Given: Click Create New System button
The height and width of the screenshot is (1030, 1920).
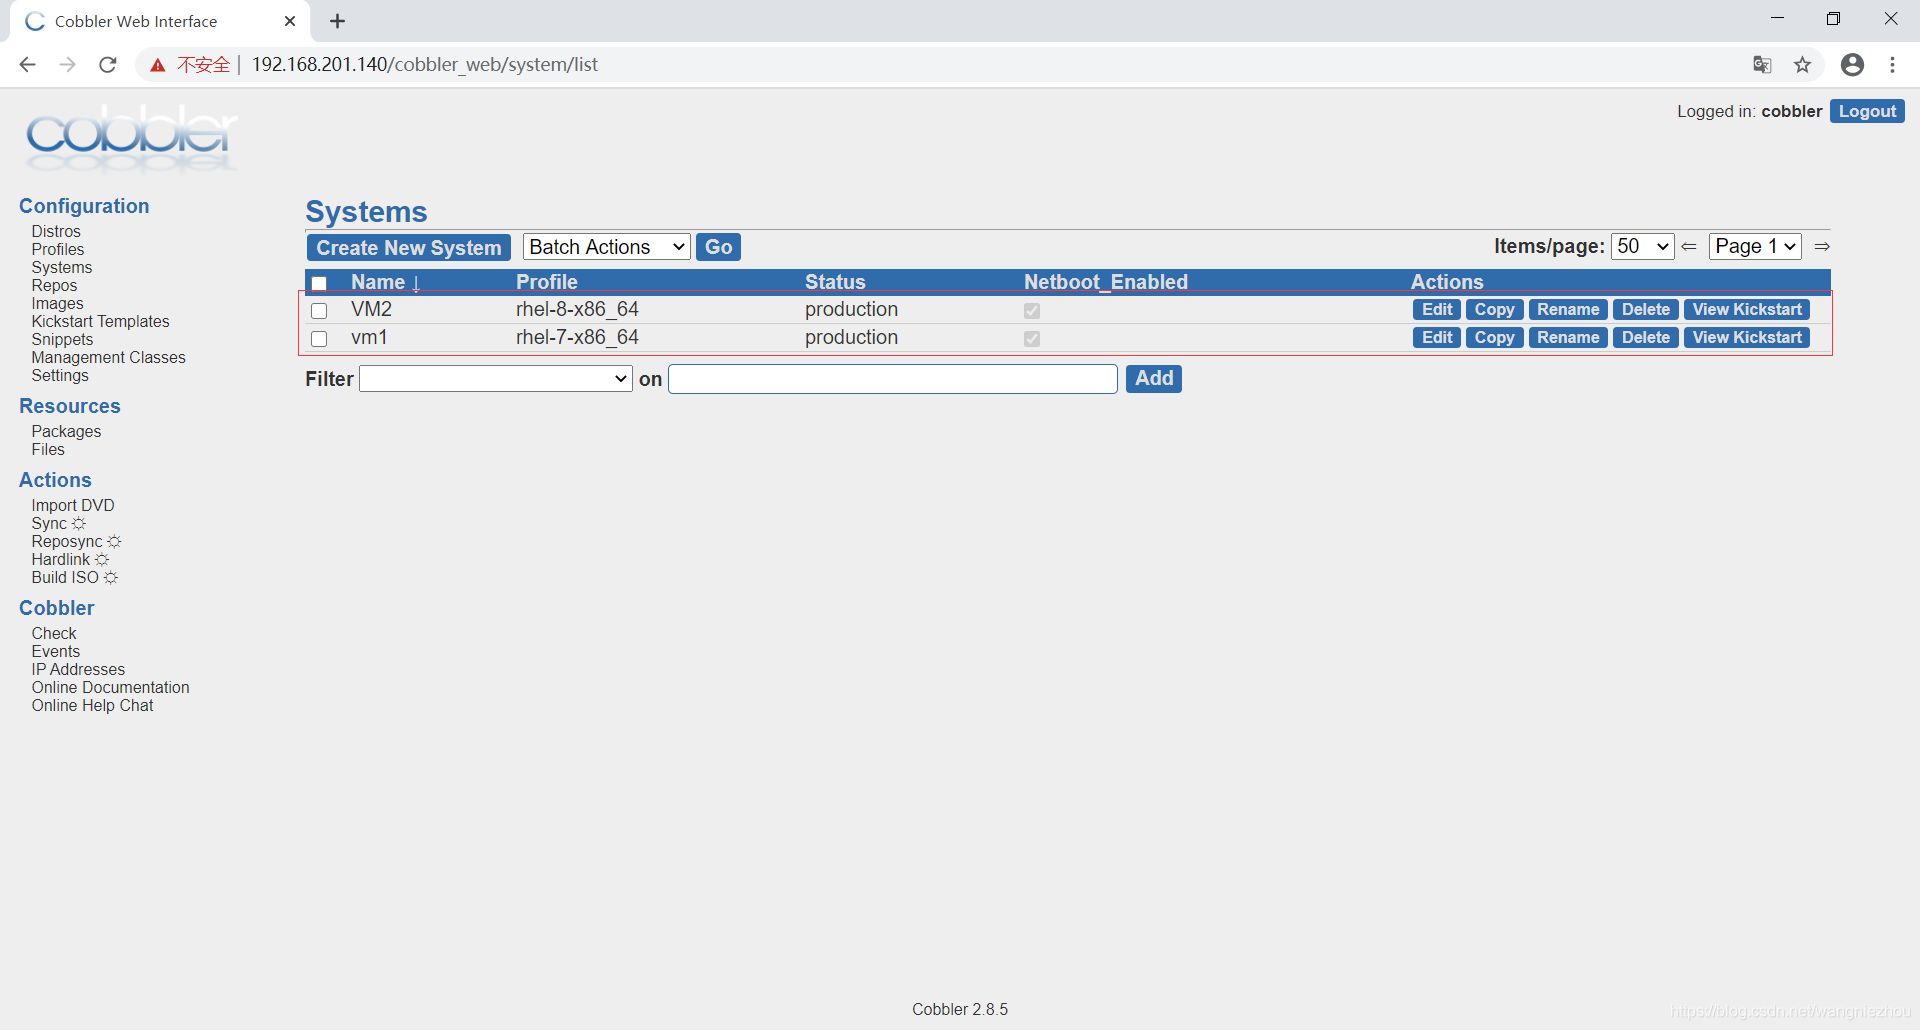Looking at the screenshot, I should [409, 247].
